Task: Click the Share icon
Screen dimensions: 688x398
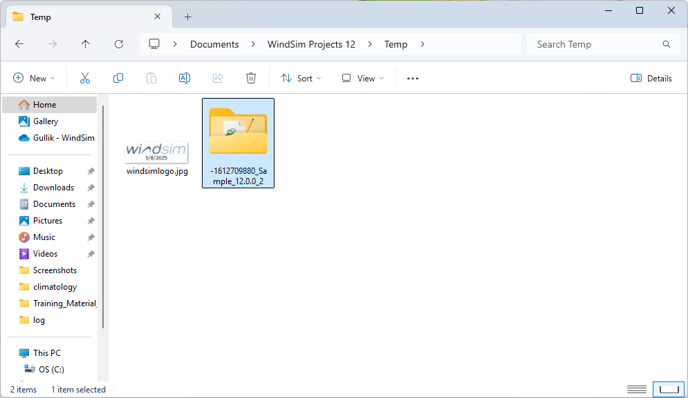Action: (218, 78)
